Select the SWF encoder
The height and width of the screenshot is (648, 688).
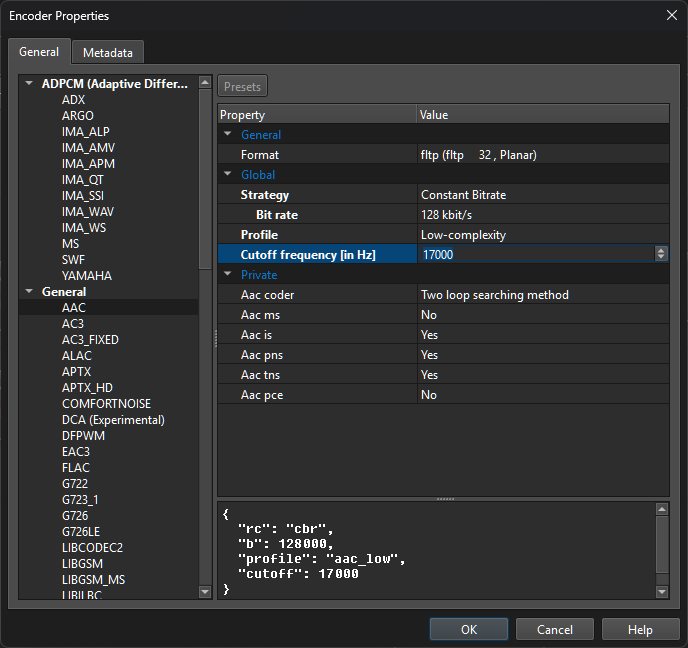pyautogui.click(x=73, y=260)
